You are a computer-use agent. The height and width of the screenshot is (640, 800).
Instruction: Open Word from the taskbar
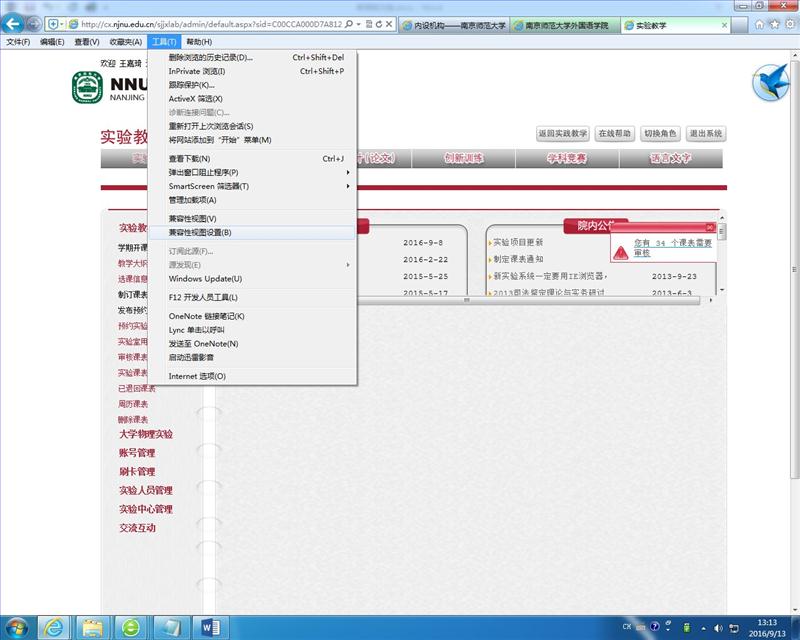click(x=211, y=627)
